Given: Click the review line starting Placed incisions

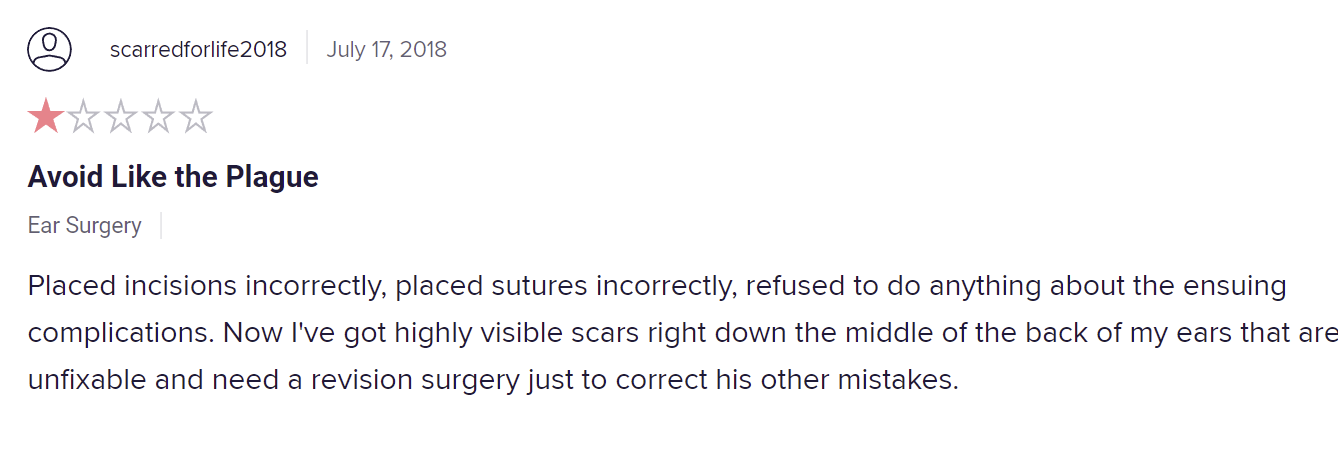Looking at the screenshot, I should pos(657,286).
